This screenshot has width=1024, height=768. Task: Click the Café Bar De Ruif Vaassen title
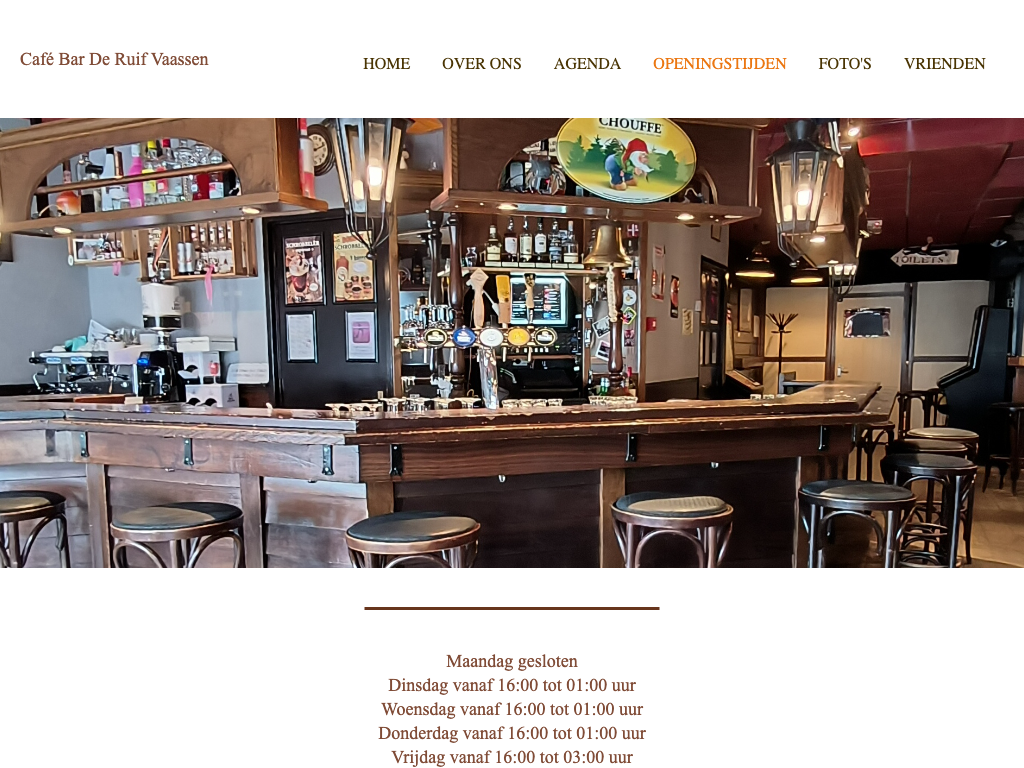click(x=114, y=59)
